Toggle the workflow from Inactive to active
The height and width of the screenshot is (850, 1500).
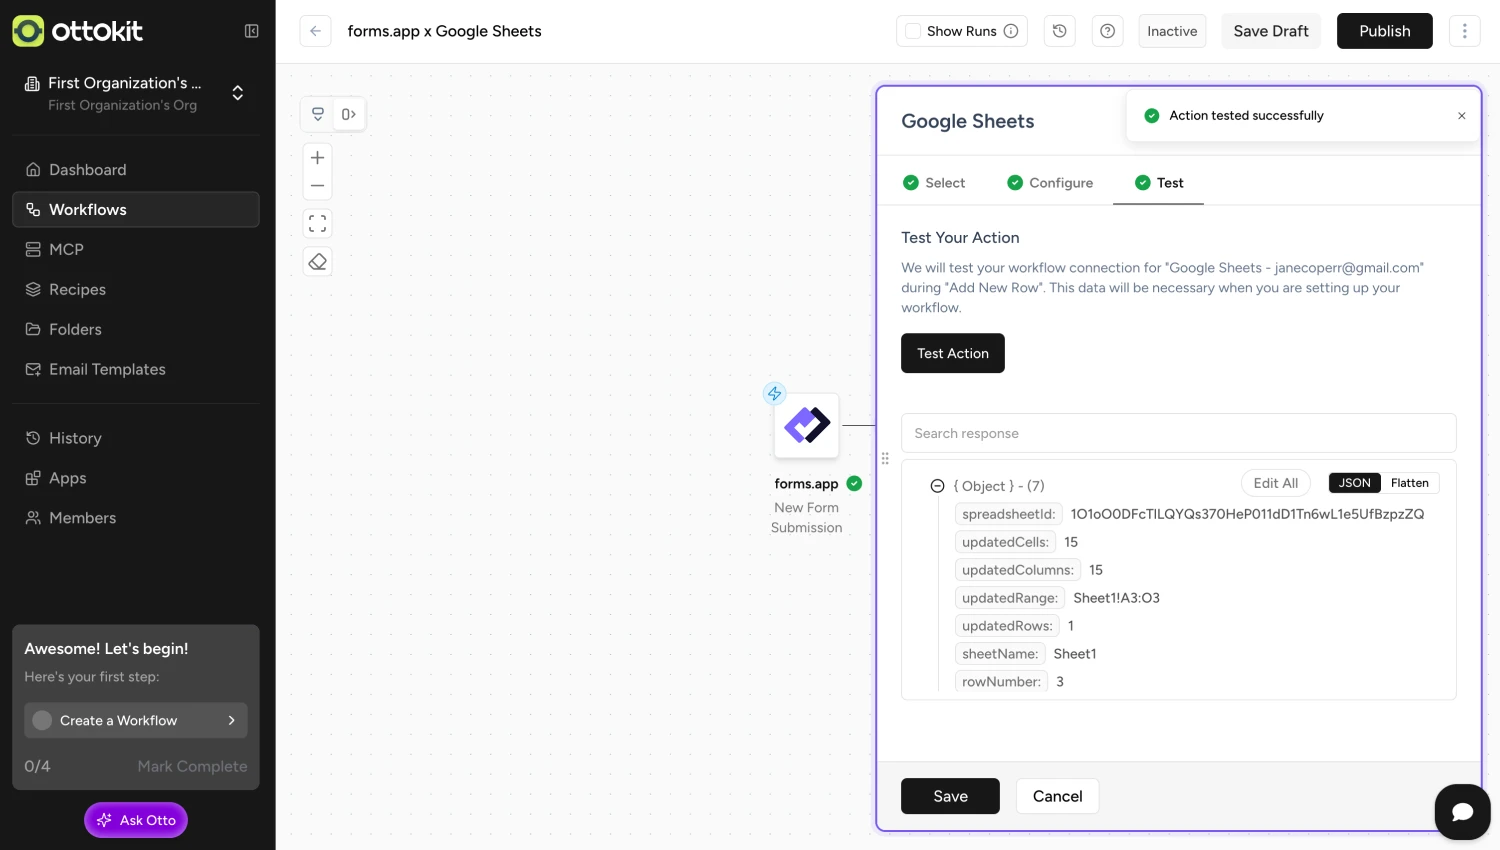[1171, 31]
